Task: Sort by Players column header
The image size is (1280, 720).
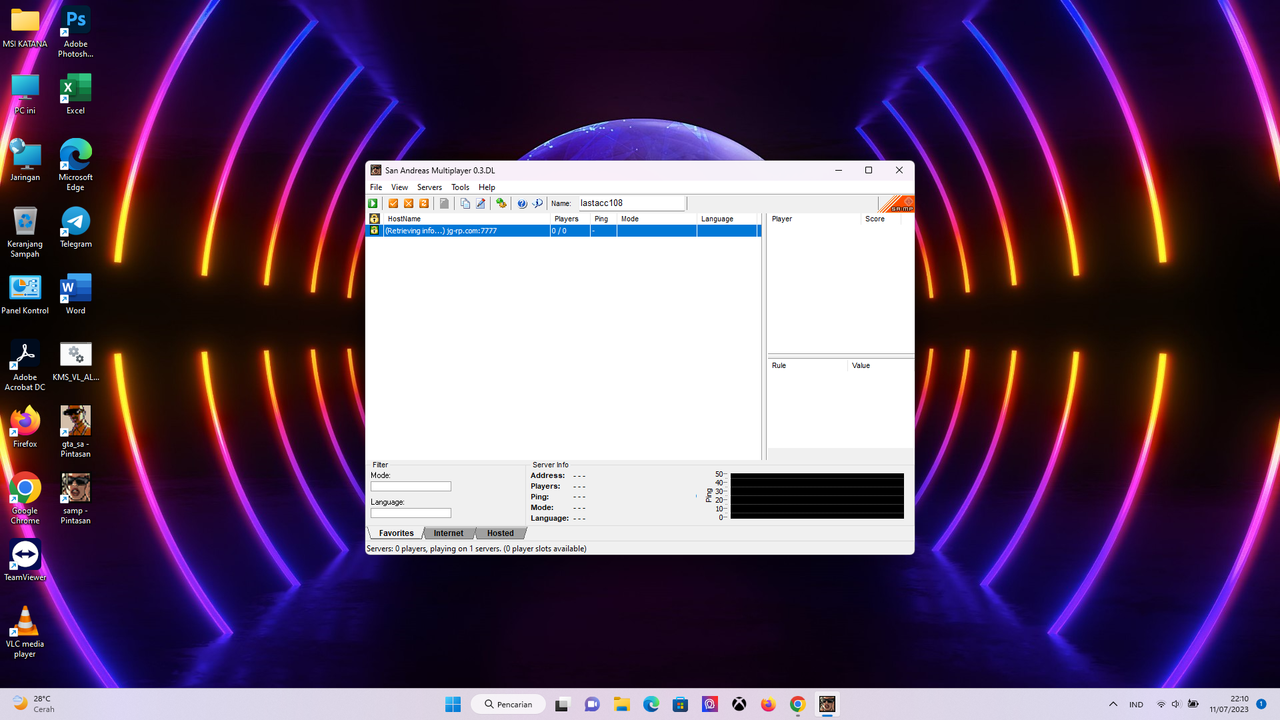Action: click(570, 218)
